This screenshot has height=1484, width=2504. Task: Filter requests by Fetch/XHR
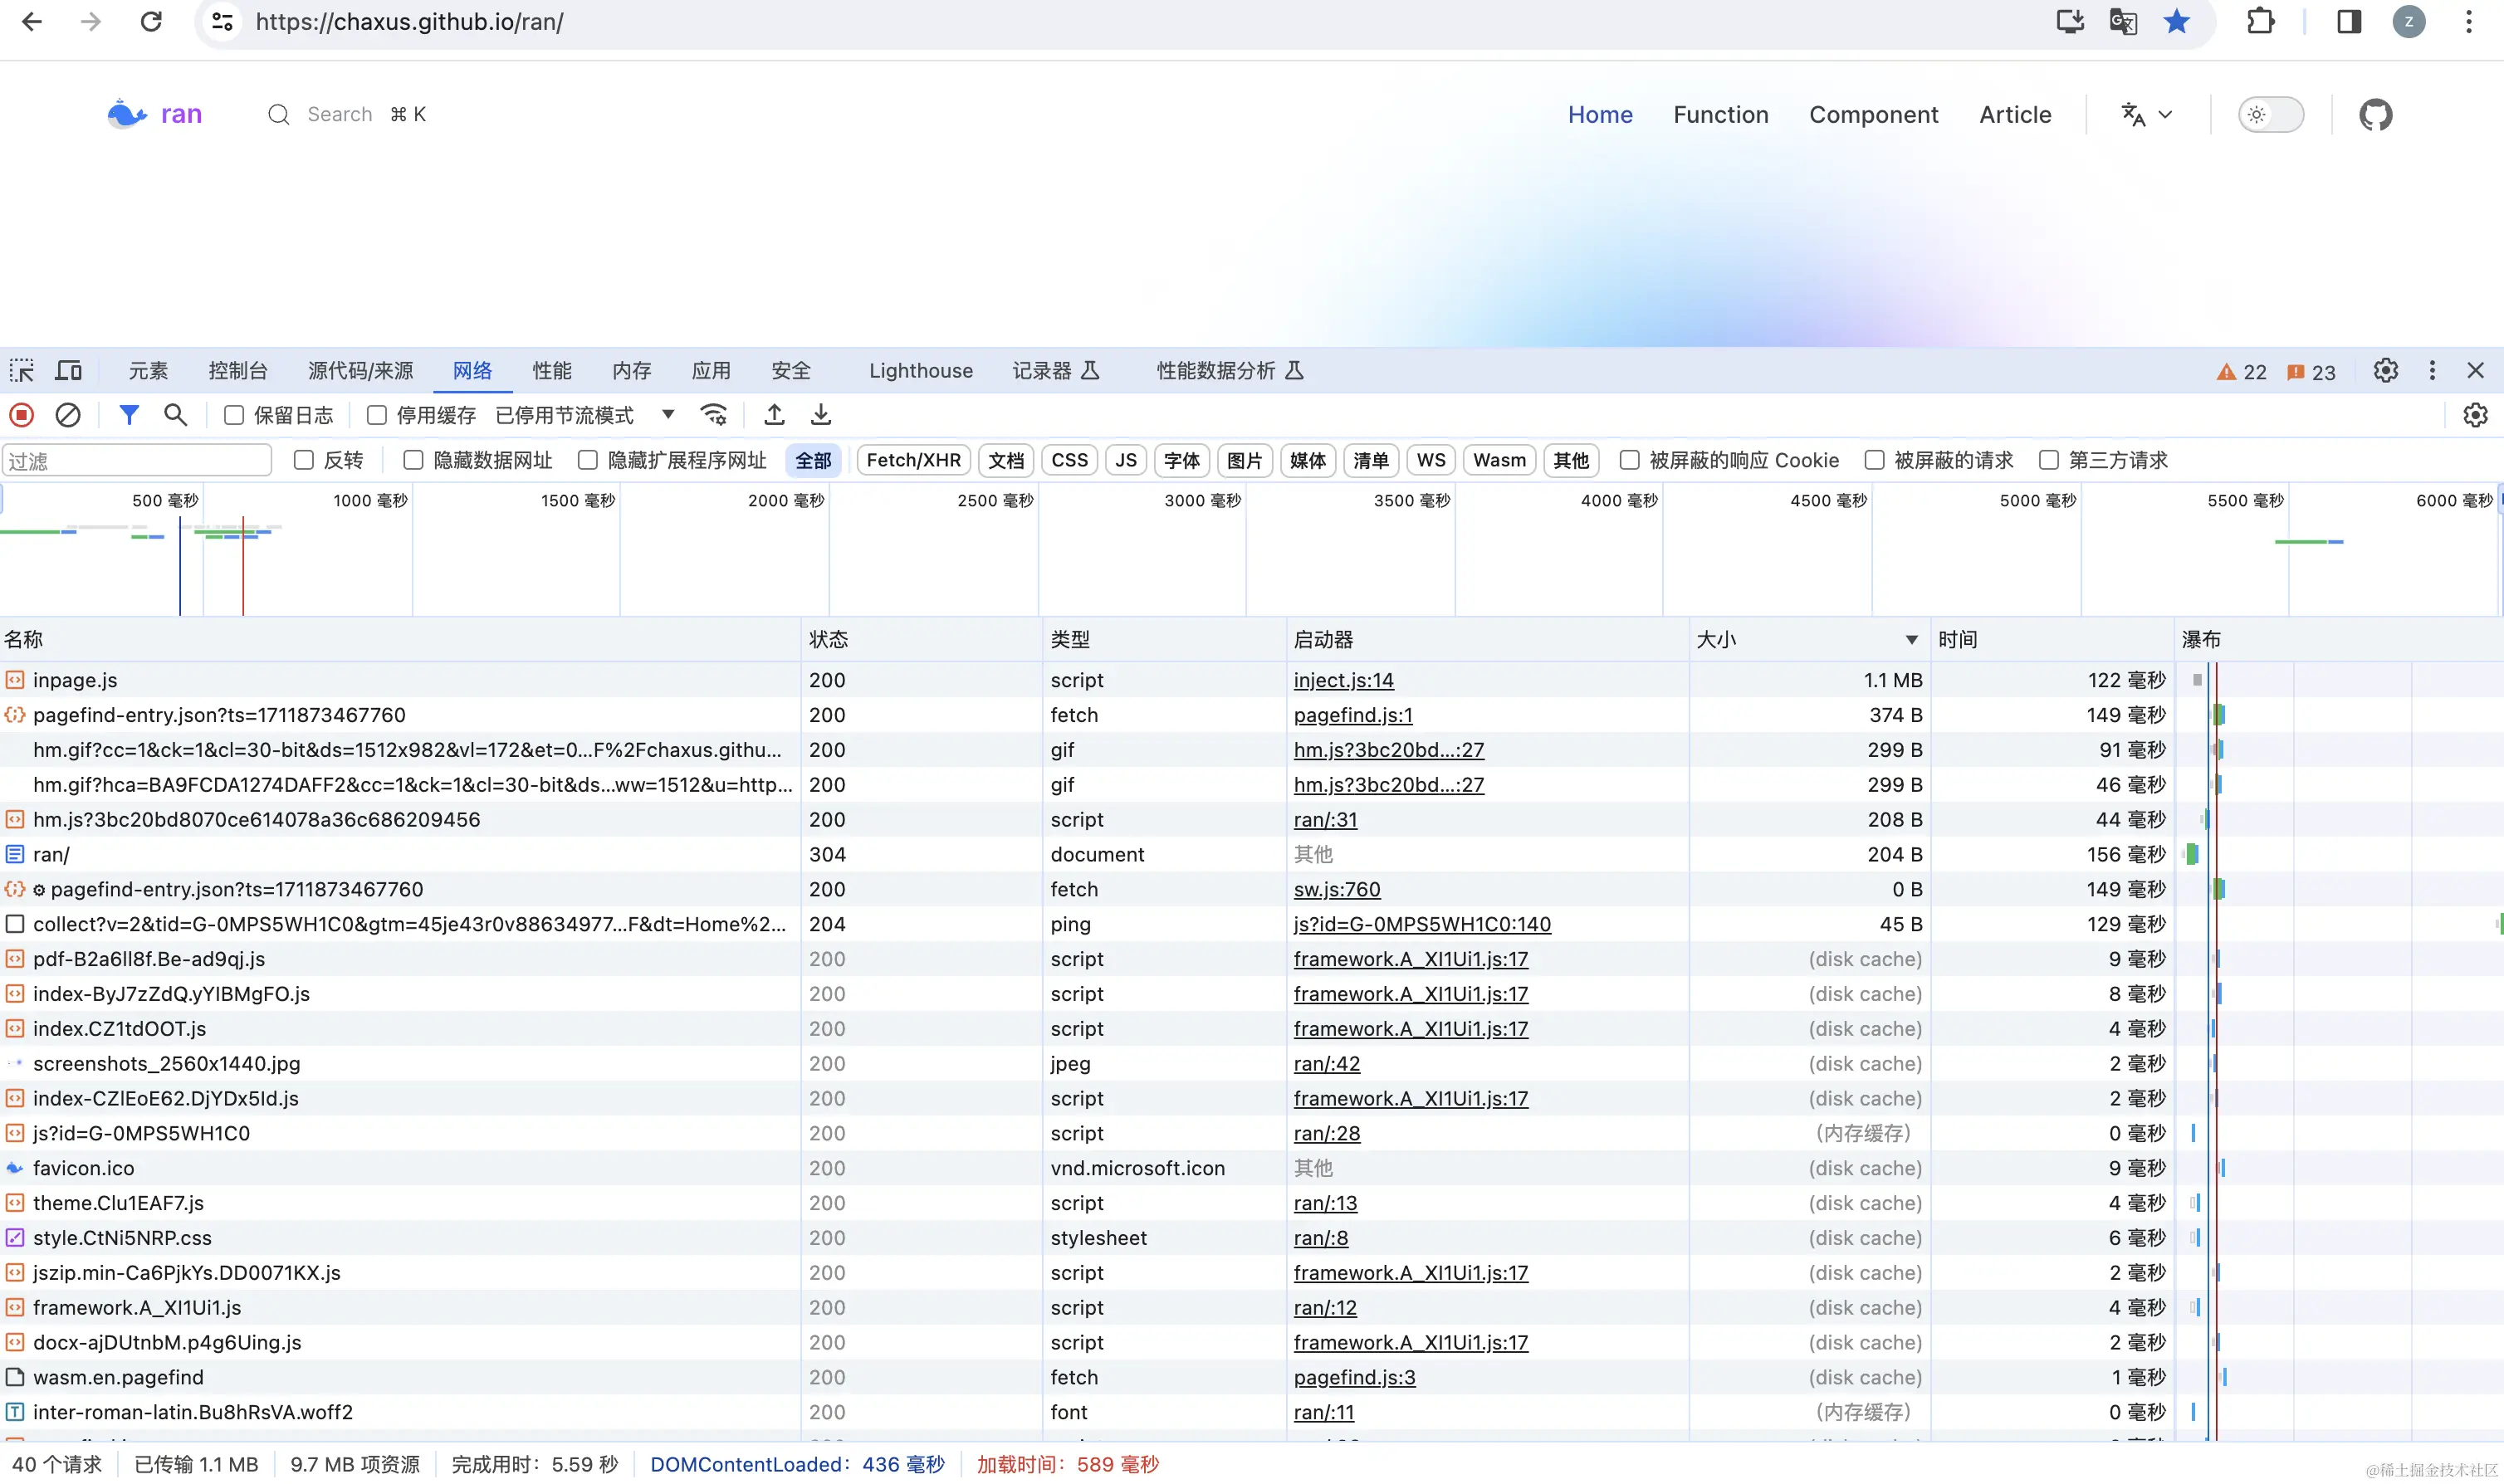click(913, 460)
